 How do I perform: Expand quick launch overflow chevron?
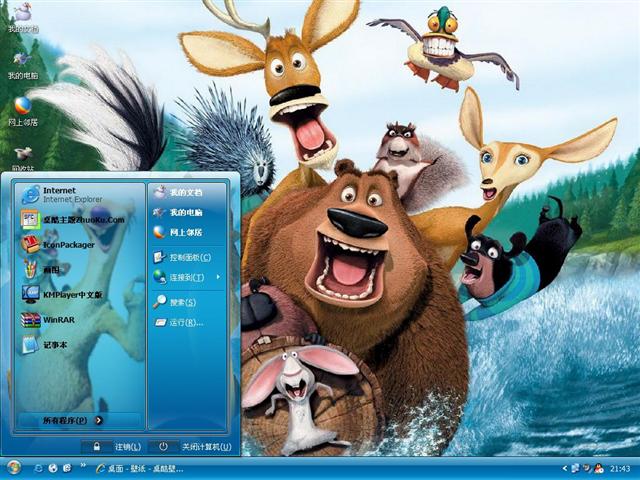(x=83, y=465)
